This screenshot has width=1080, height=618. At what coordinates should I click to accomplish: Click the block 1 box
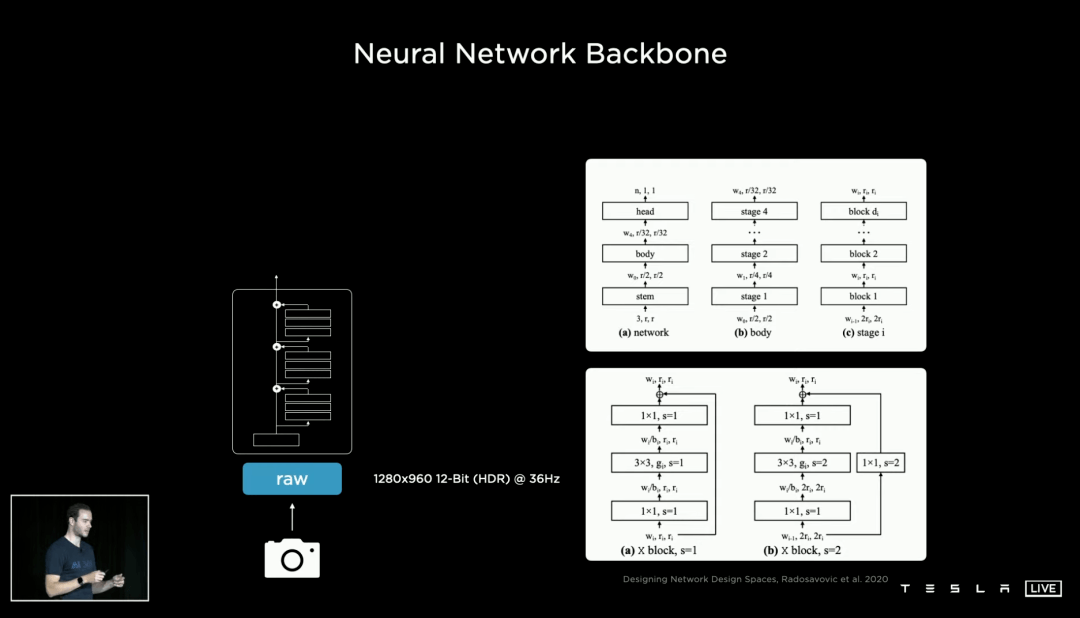(x=863, y=296)
